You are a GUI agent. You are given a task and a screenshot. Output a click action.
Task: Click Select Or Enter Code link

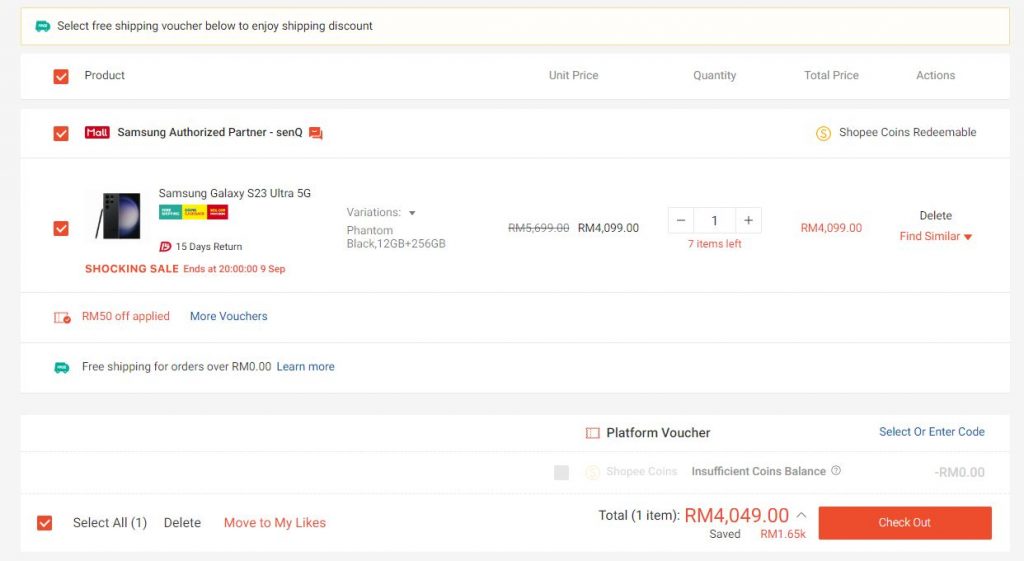click(931, 432)
